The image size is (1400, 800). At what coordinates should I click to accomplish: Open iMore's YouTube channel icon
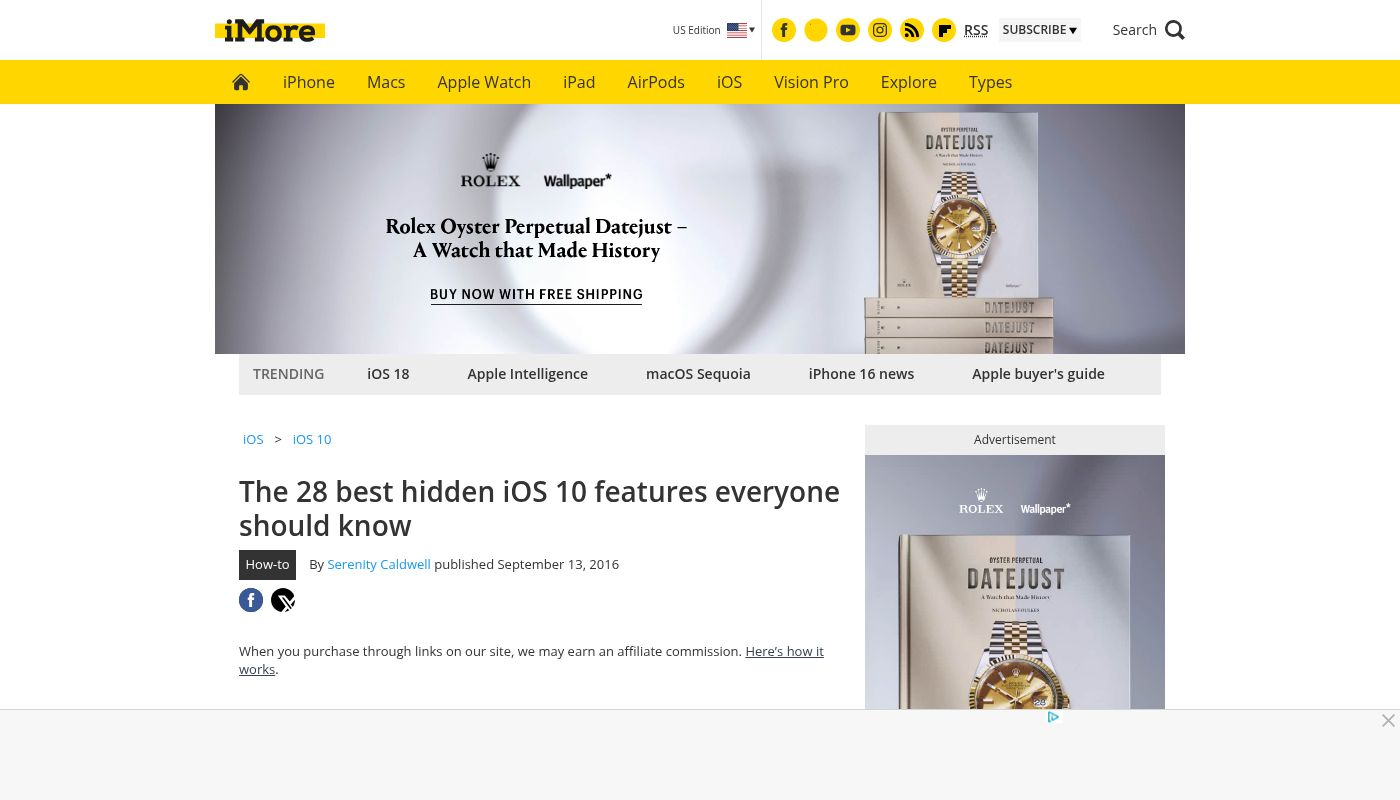[x=848, y=30]
